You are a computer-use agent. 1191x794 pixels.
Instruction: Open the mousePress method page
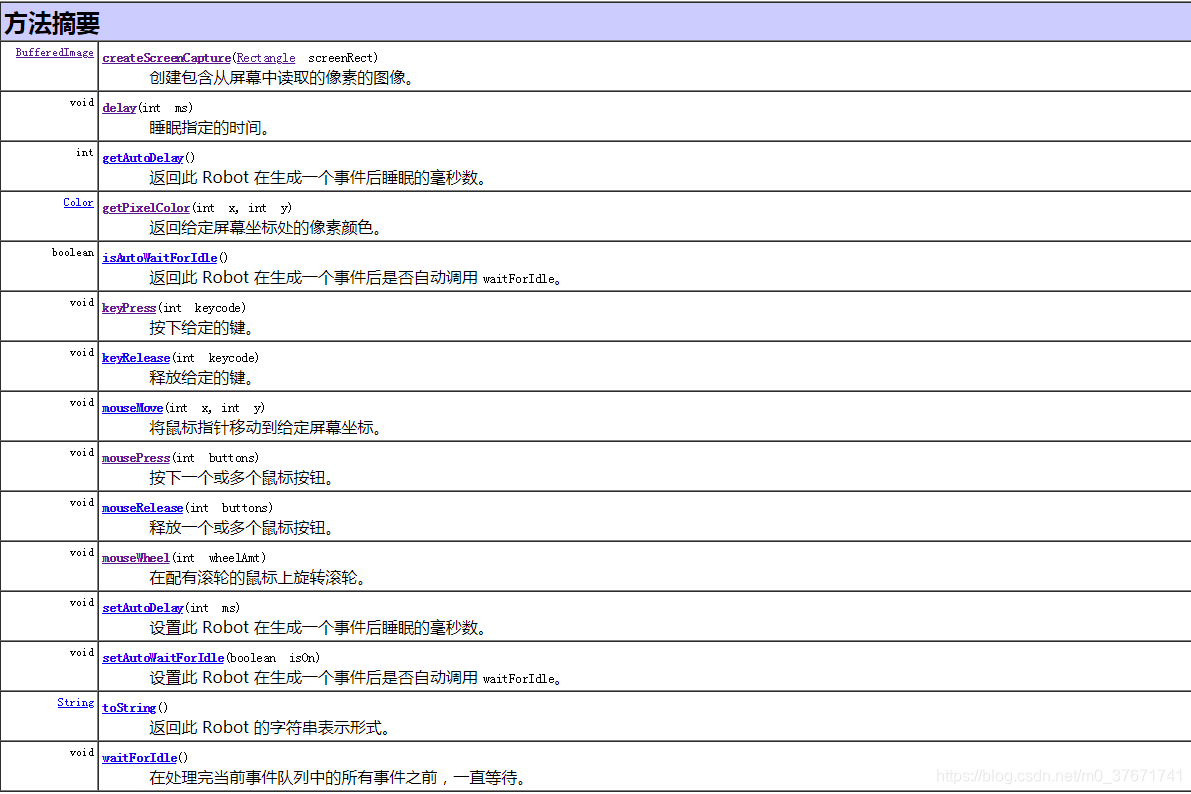(135, 457)
